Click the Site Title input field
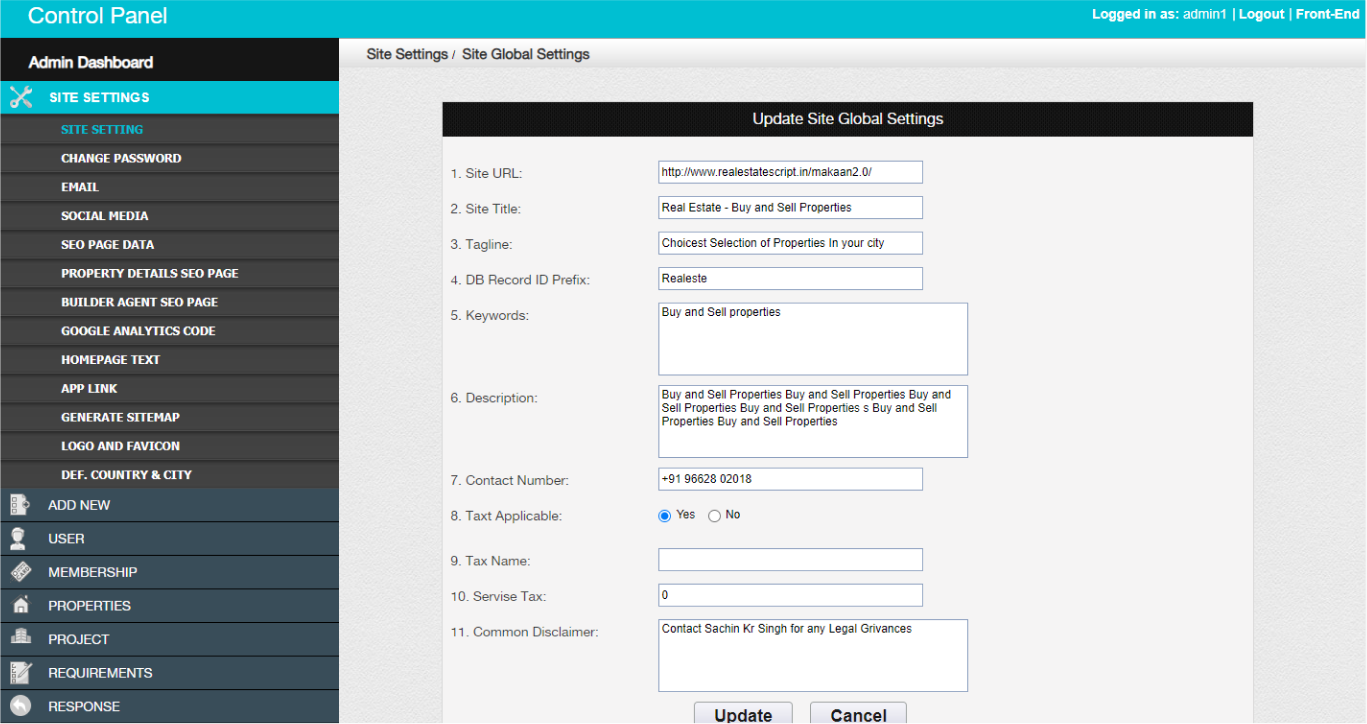The width and height of the screenshot is (1367, 724). (x=790, y=208)
